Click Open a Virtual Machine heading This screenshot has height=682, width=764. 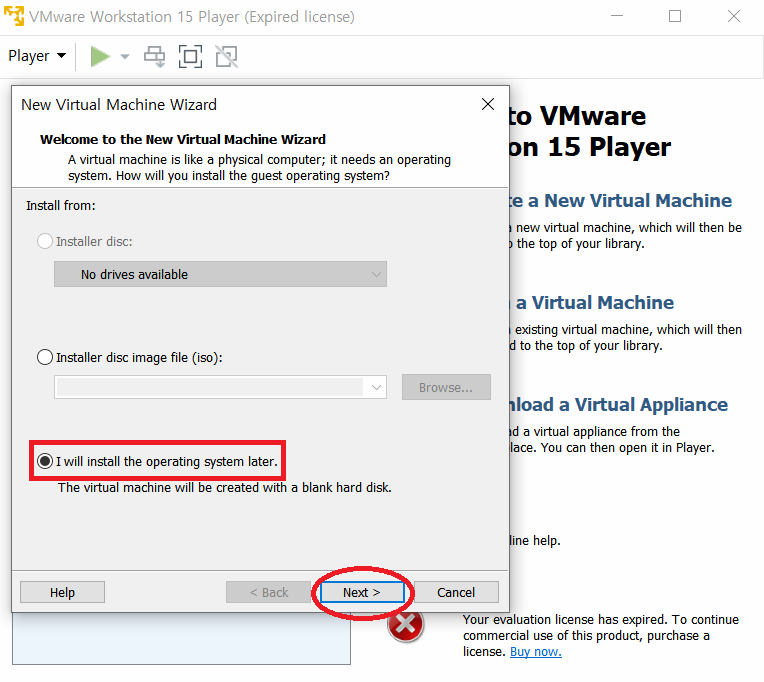pos(592,303)
